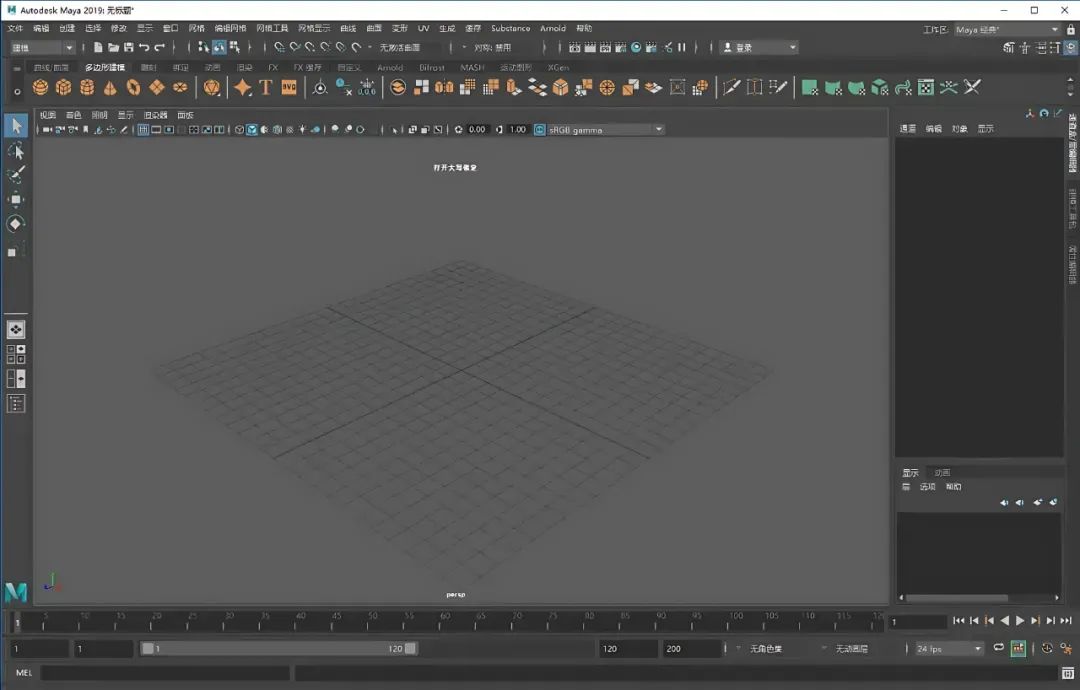Screen dimensions: 1080x690
Task: Create a polygon cube from the shelf
Action: click(x=64, y=88)
